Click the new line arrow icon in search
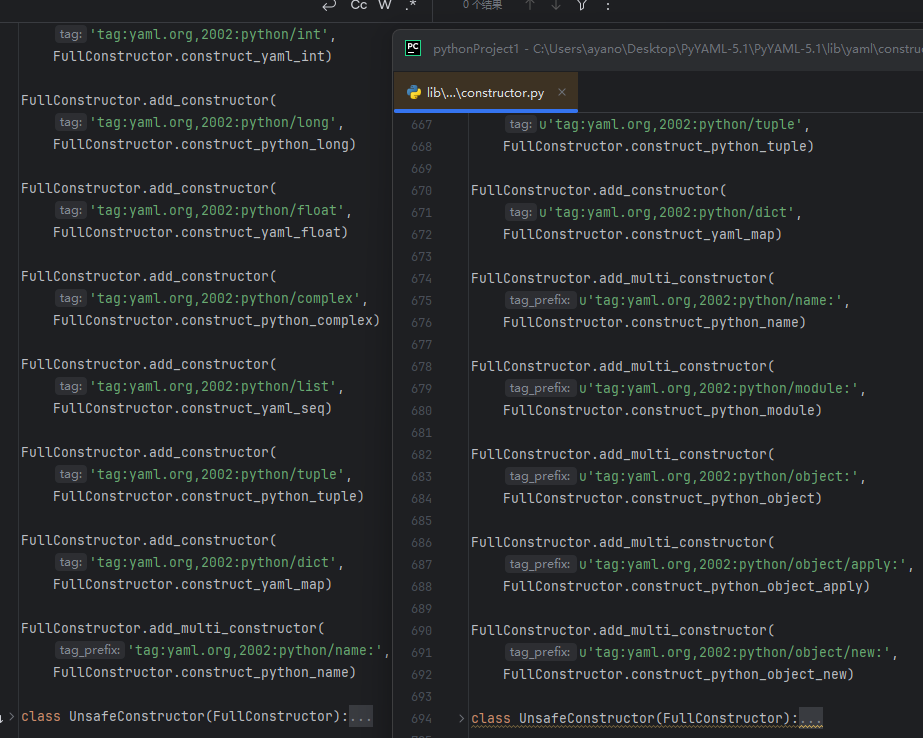The image size is (923, 738). pos(329,6)
